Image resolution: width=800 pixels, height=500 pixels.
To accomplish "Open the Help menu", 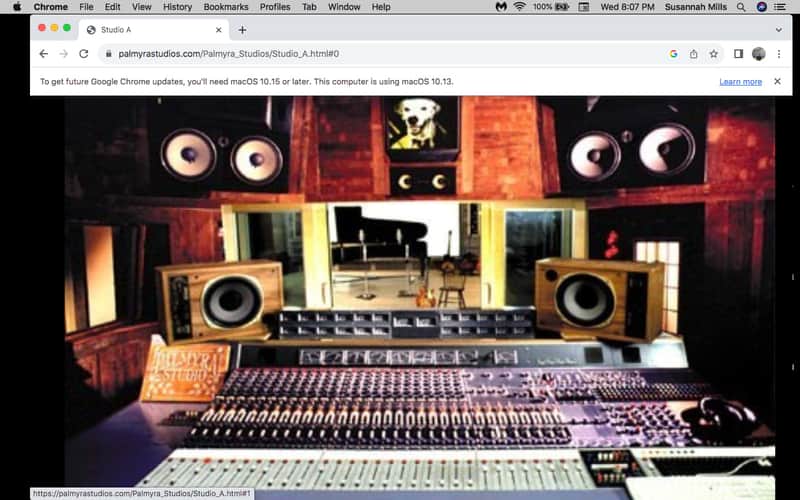I will (x=381, y=7).
